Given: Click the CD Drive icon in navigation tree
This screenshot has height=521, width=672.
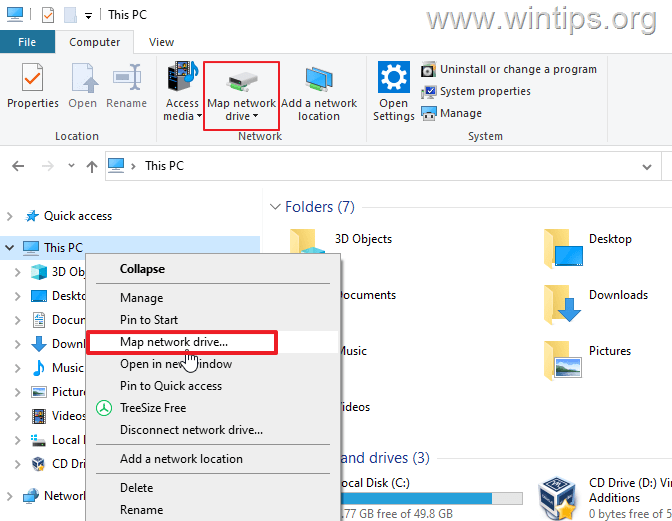Looking at the screenshot, I should coord(39,464).
